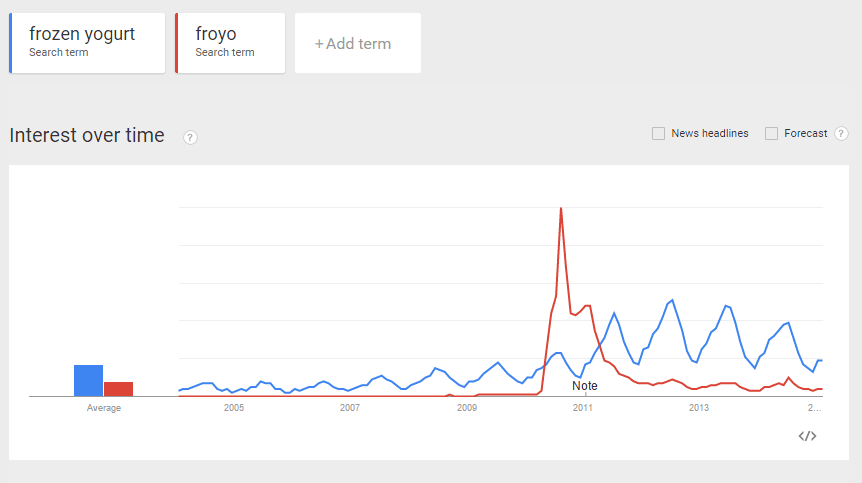Click the 2009 axis label

(x=467, y=408)
